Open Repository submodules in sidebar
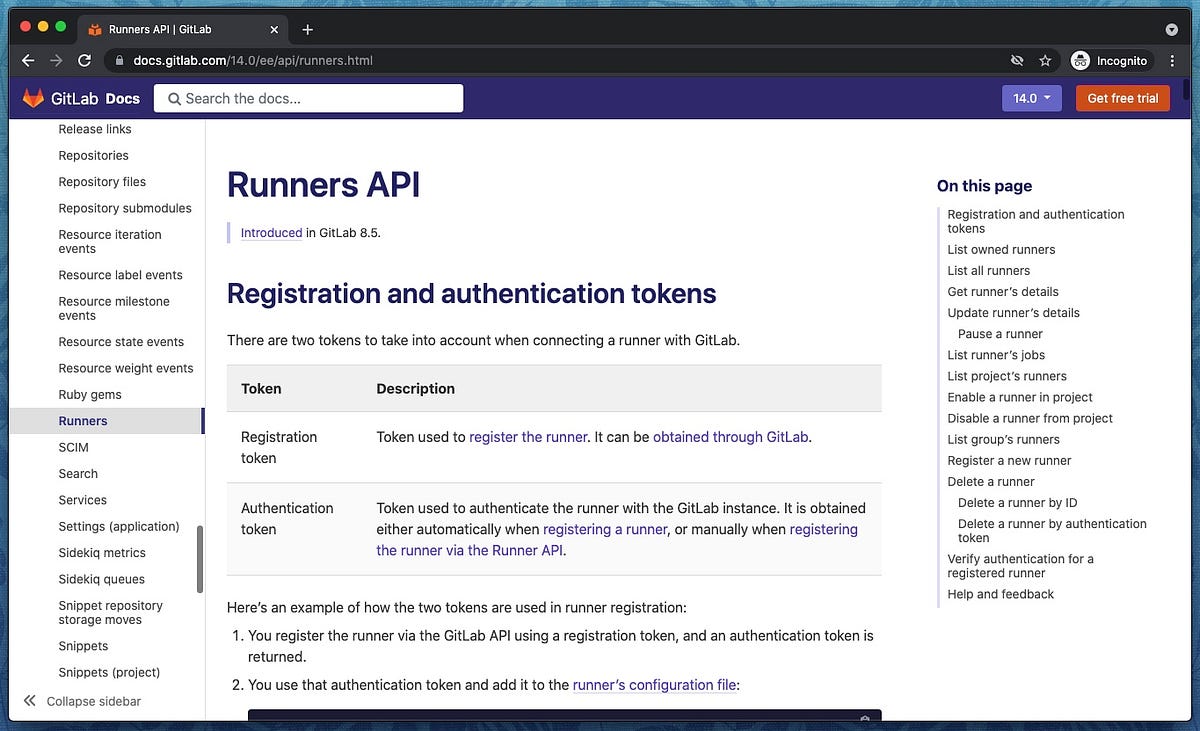Viewport: 1200px width, 731px height. 125,208
